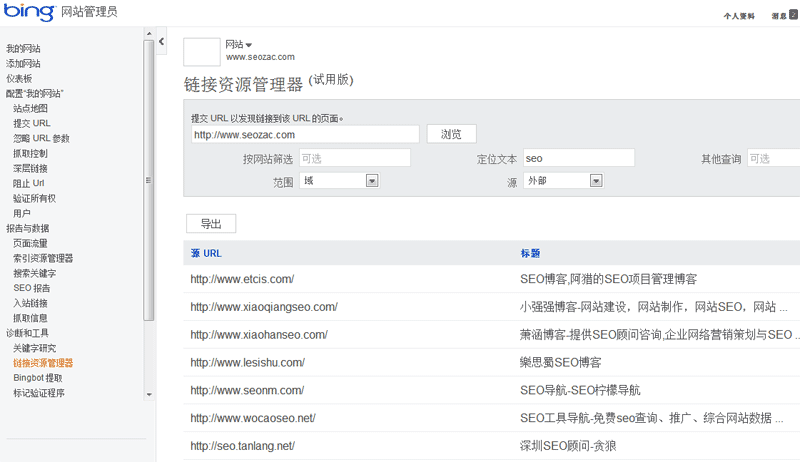Click the 导出 export button
The image size is (800, 462).
click(211, 224)
